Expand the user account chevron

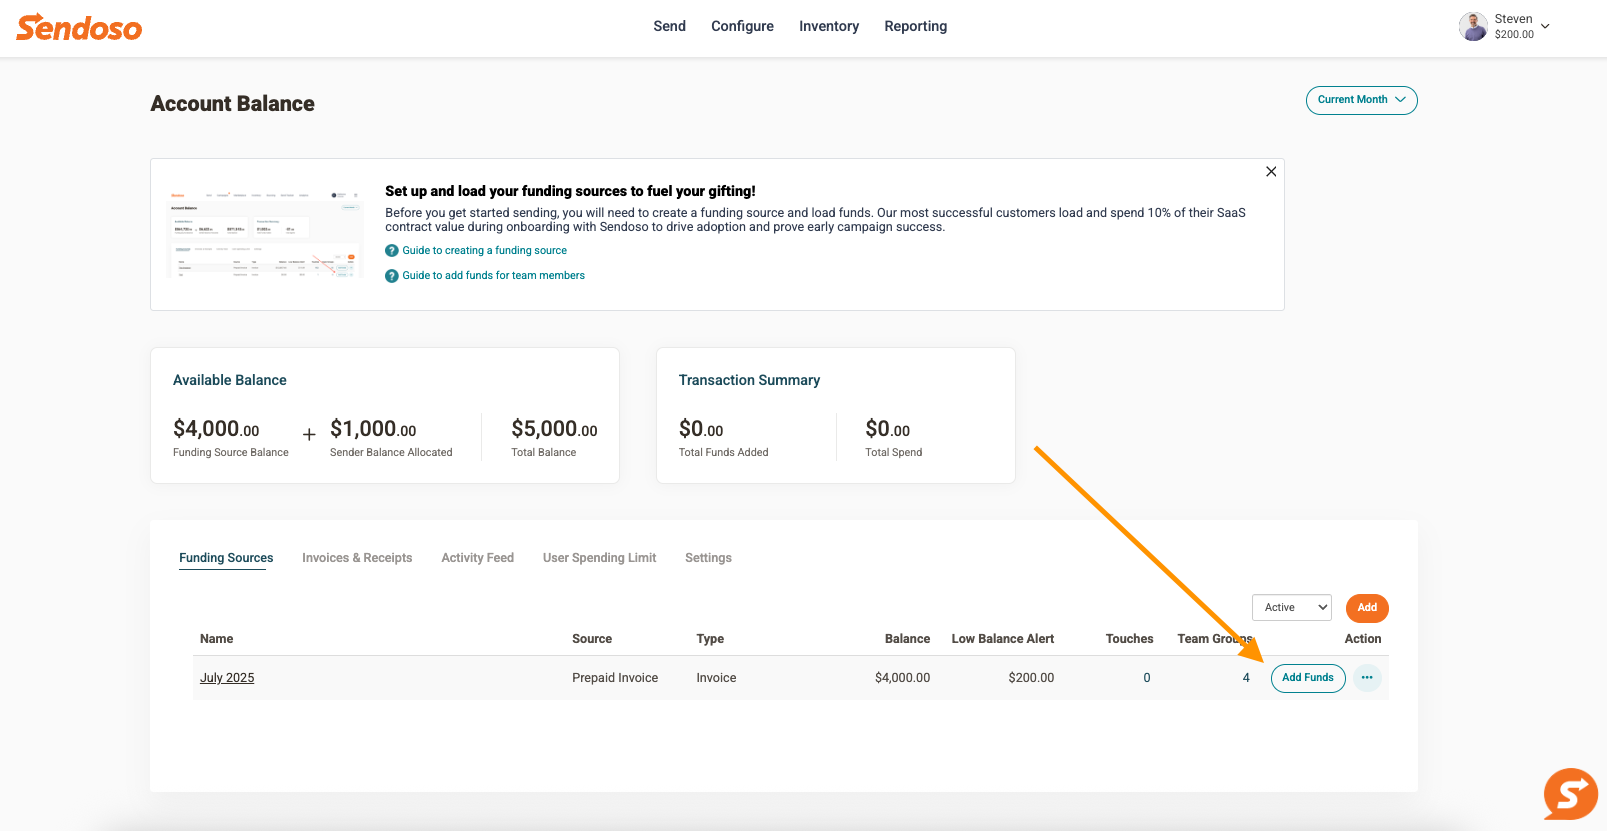1545,26
